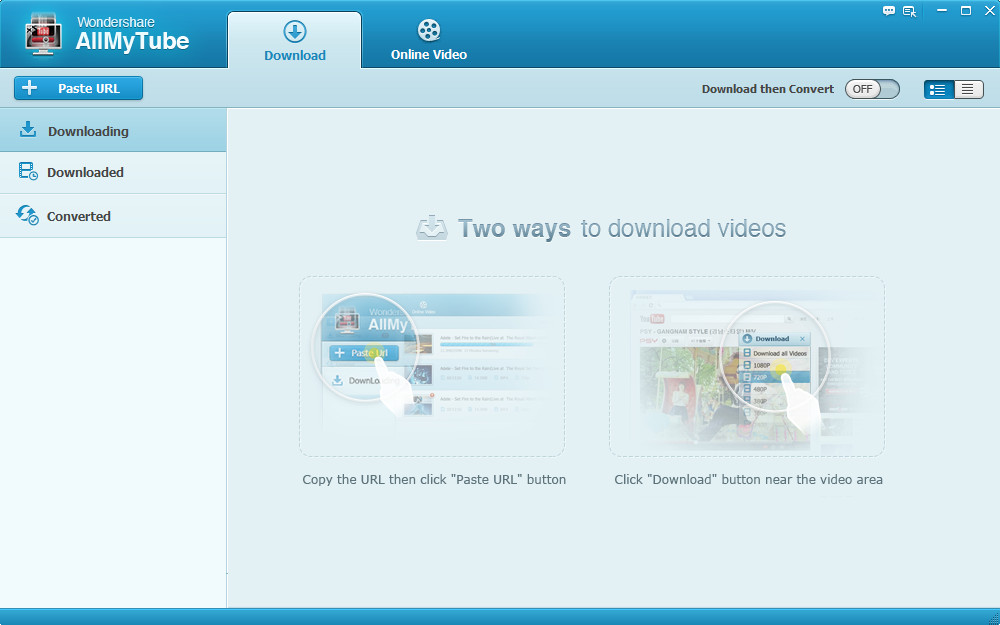Click the browser Download button tutorial illustration
1000x625 pixels.
[747, 366]
